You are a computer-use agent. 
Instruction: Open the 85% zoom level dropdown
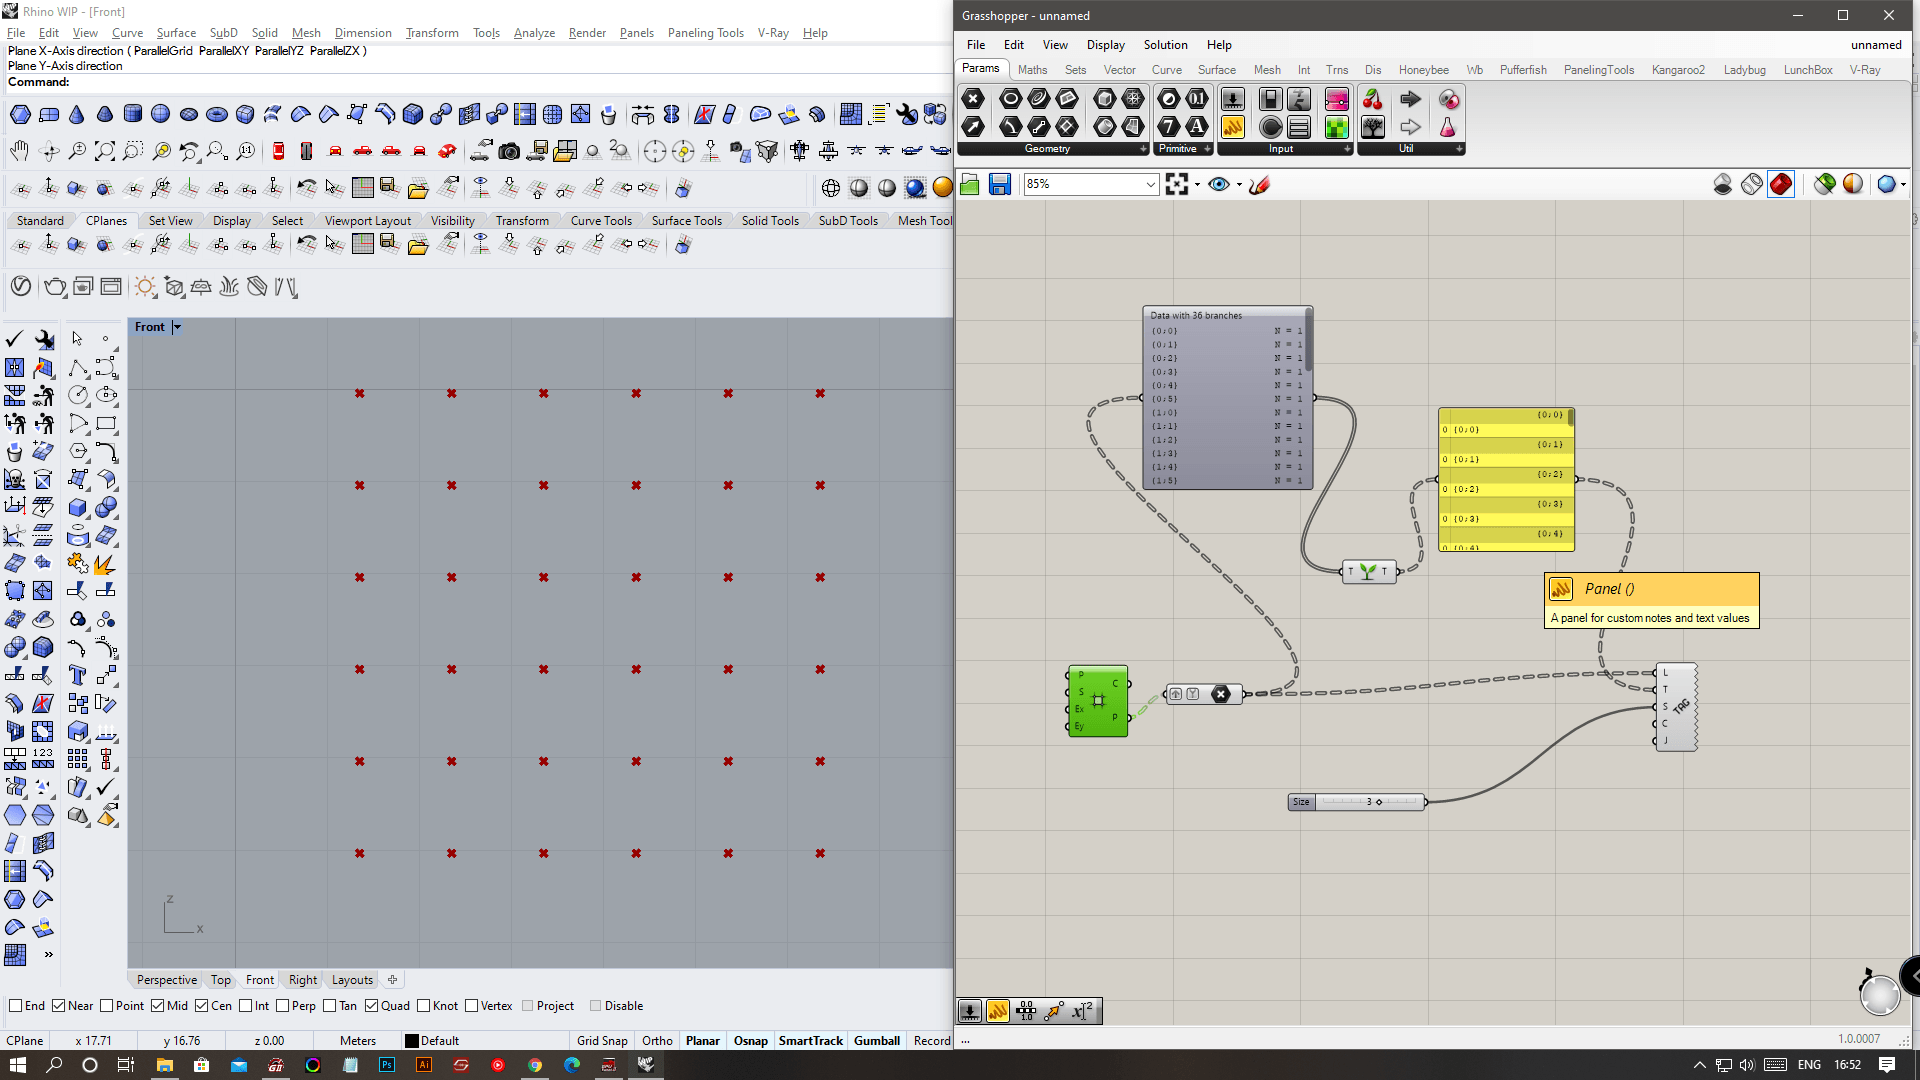(x=1150, y=184)
